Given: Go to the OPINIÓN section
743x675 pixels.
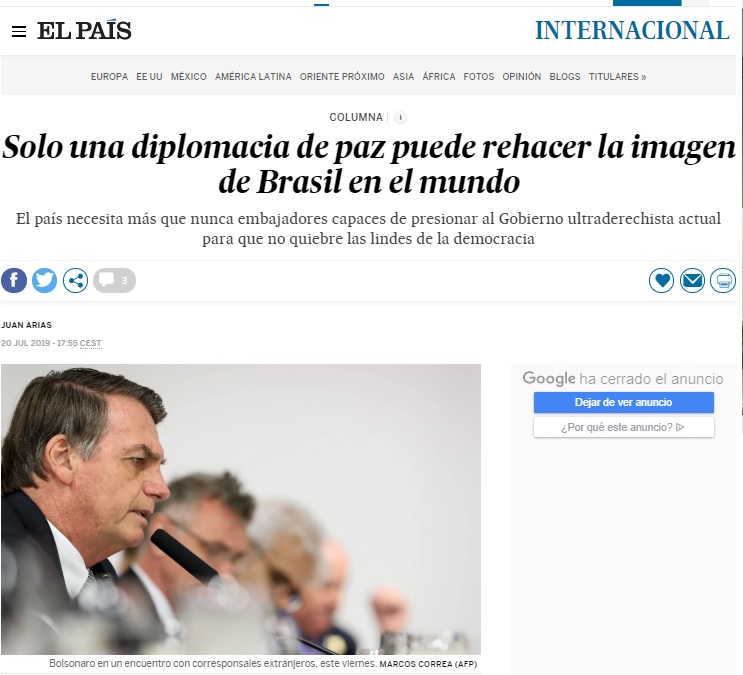Looking at the screenshot, I should pos(522,77).
